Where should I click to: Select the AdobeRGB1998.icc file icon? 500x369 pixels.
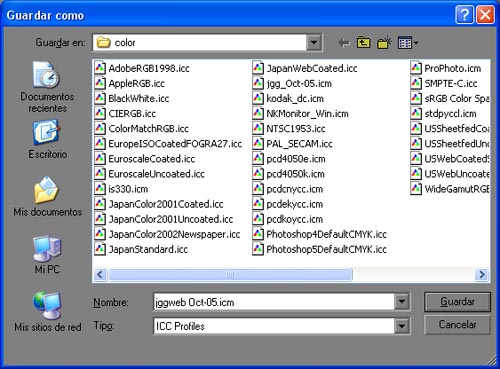point(100,68)
